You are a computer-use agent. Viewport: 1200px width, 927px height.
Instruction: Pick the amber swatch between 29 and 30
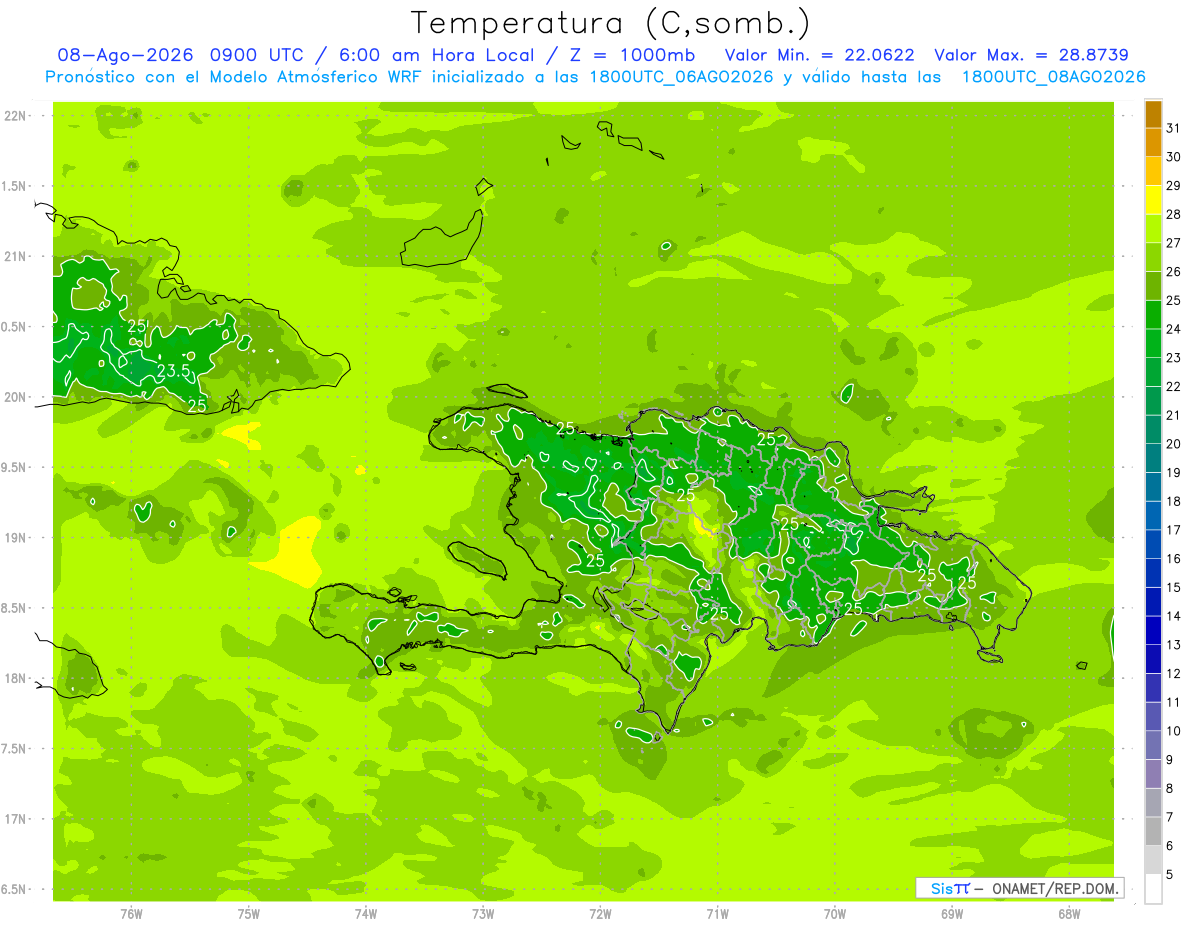[x=1153, y=171]
